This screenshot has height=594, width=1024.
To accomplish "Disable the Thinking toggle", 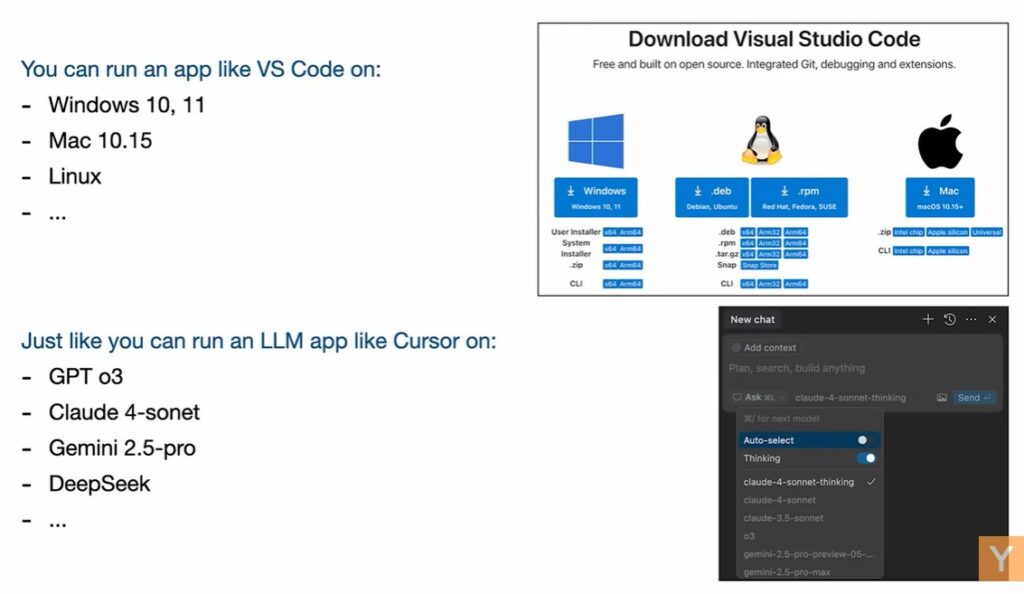I will click(x=866, y=458).
